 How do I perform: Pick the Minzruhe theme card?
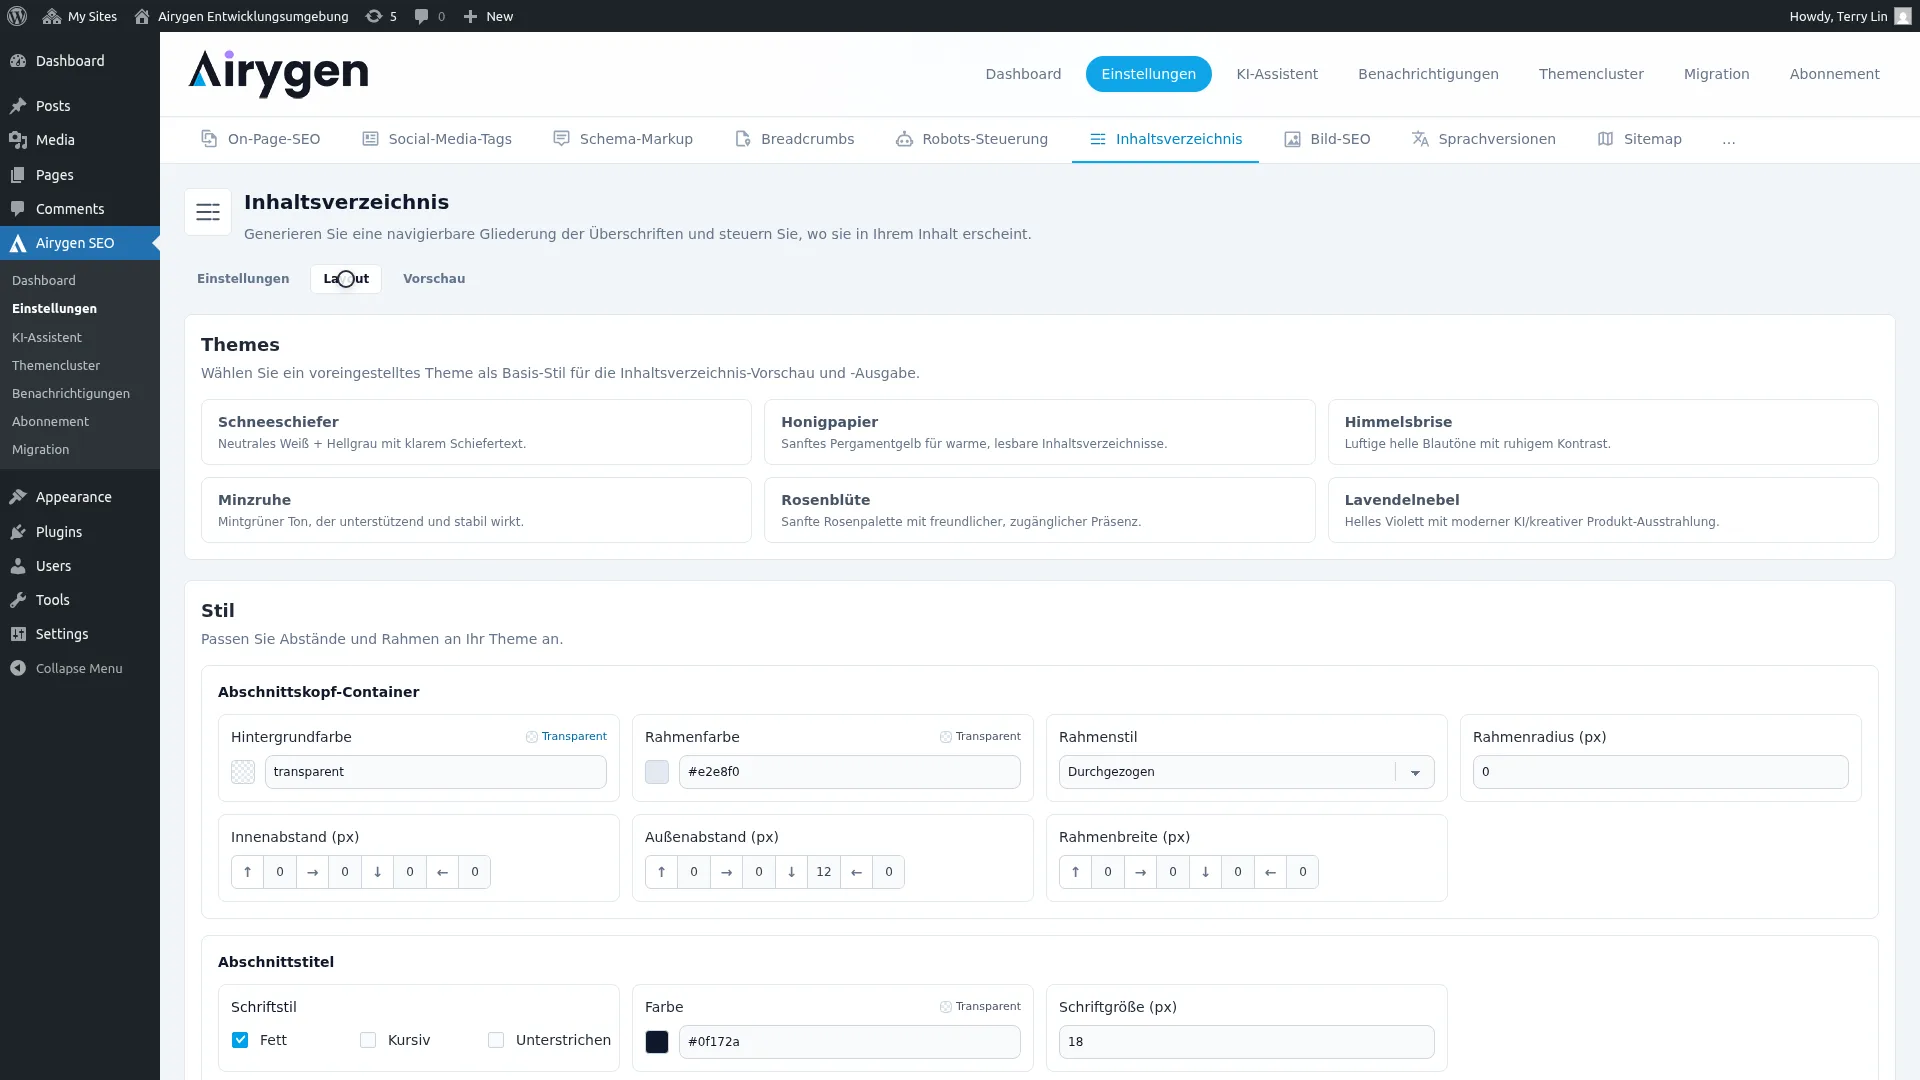[x=476, y=510]
